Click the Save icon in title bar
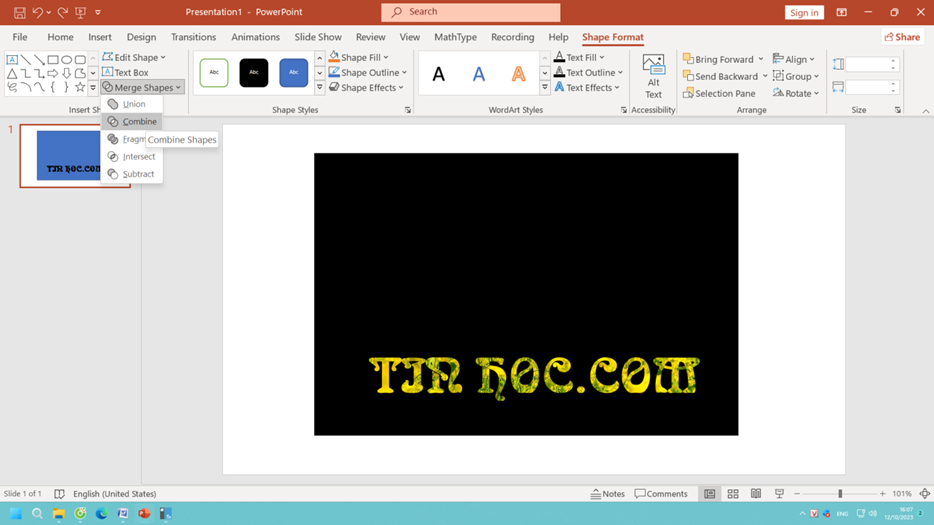This screenshot has height=525, width=934. [x=19, y=12]
